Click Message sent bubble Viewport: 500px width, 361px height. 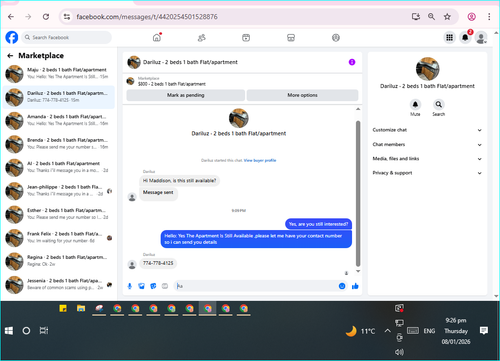tap(158, 193)
